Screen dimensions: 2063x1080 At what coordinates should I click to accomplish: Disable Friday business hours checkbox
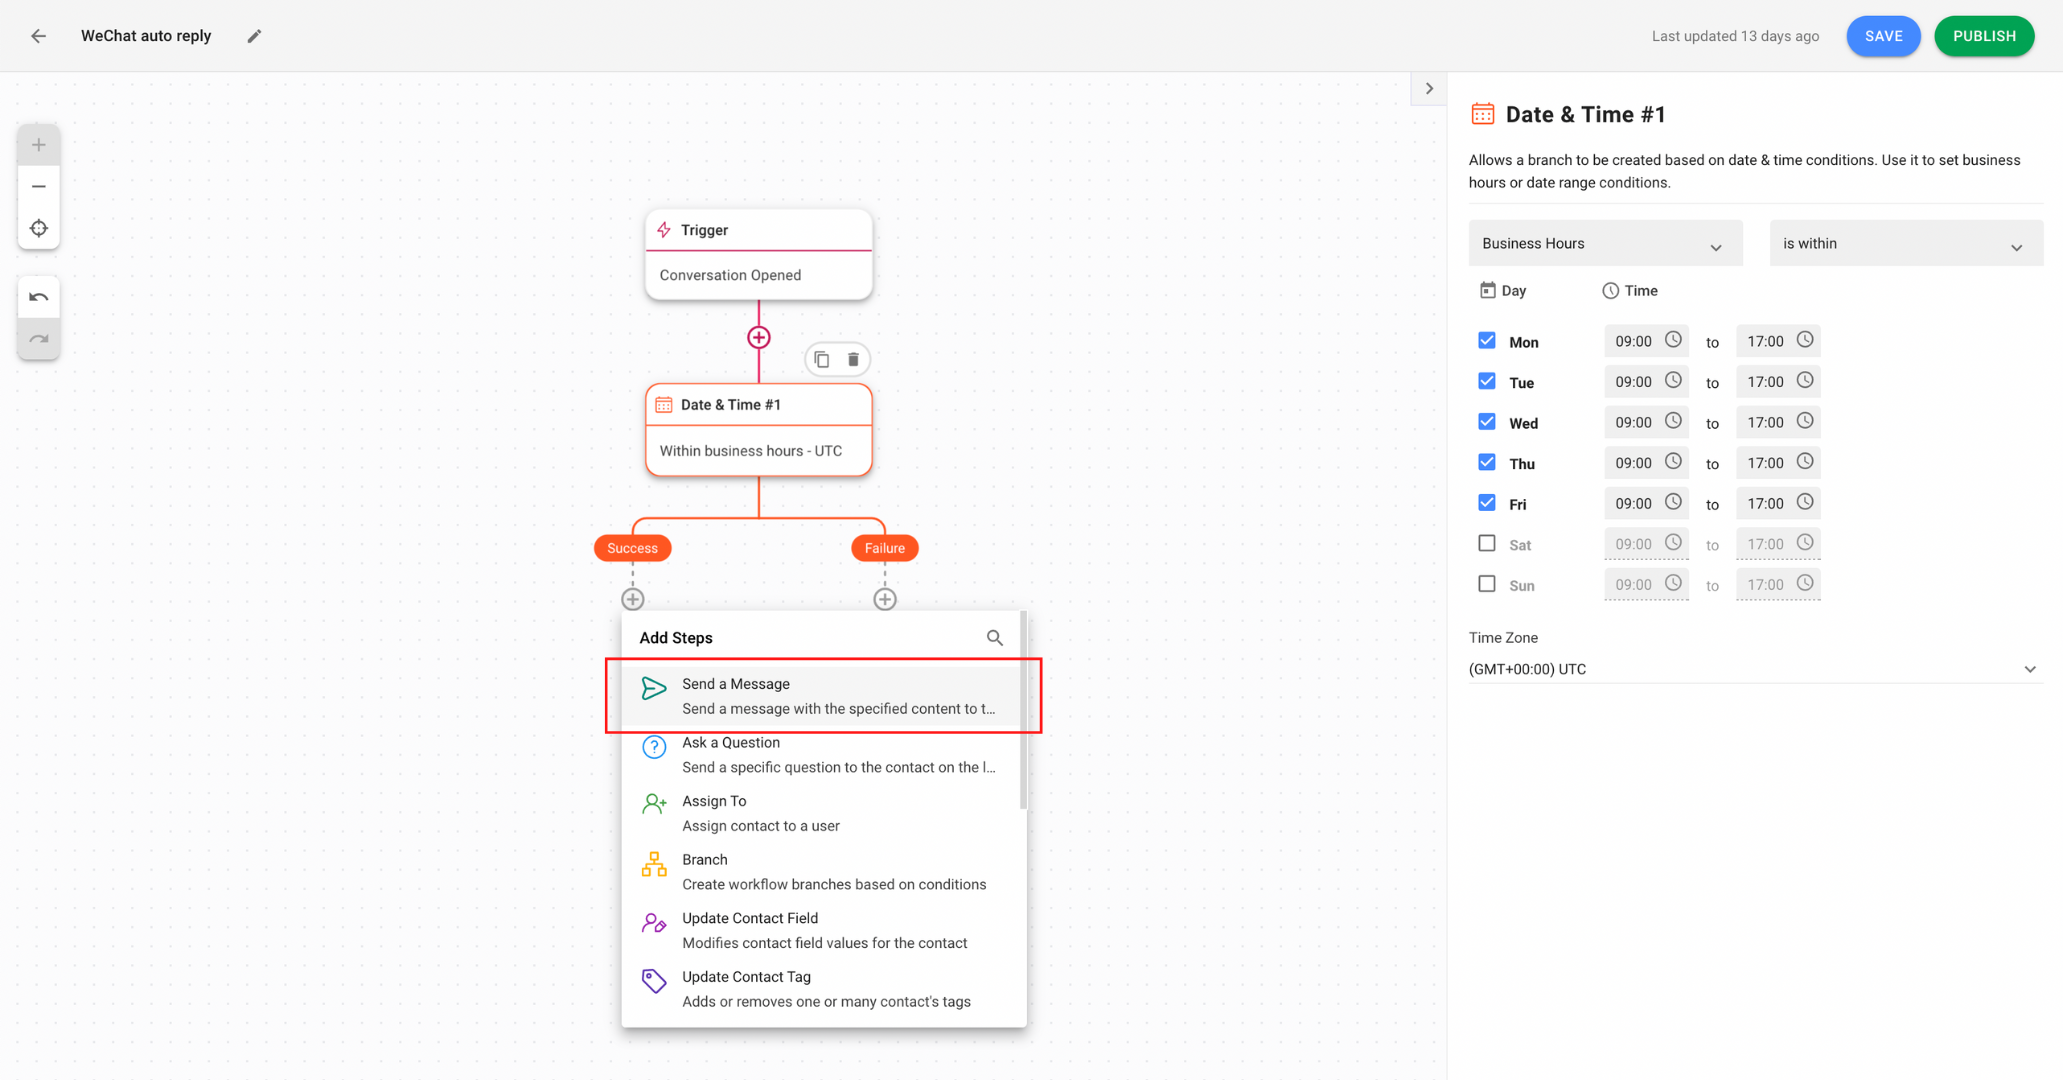(x=1487, y=503)
